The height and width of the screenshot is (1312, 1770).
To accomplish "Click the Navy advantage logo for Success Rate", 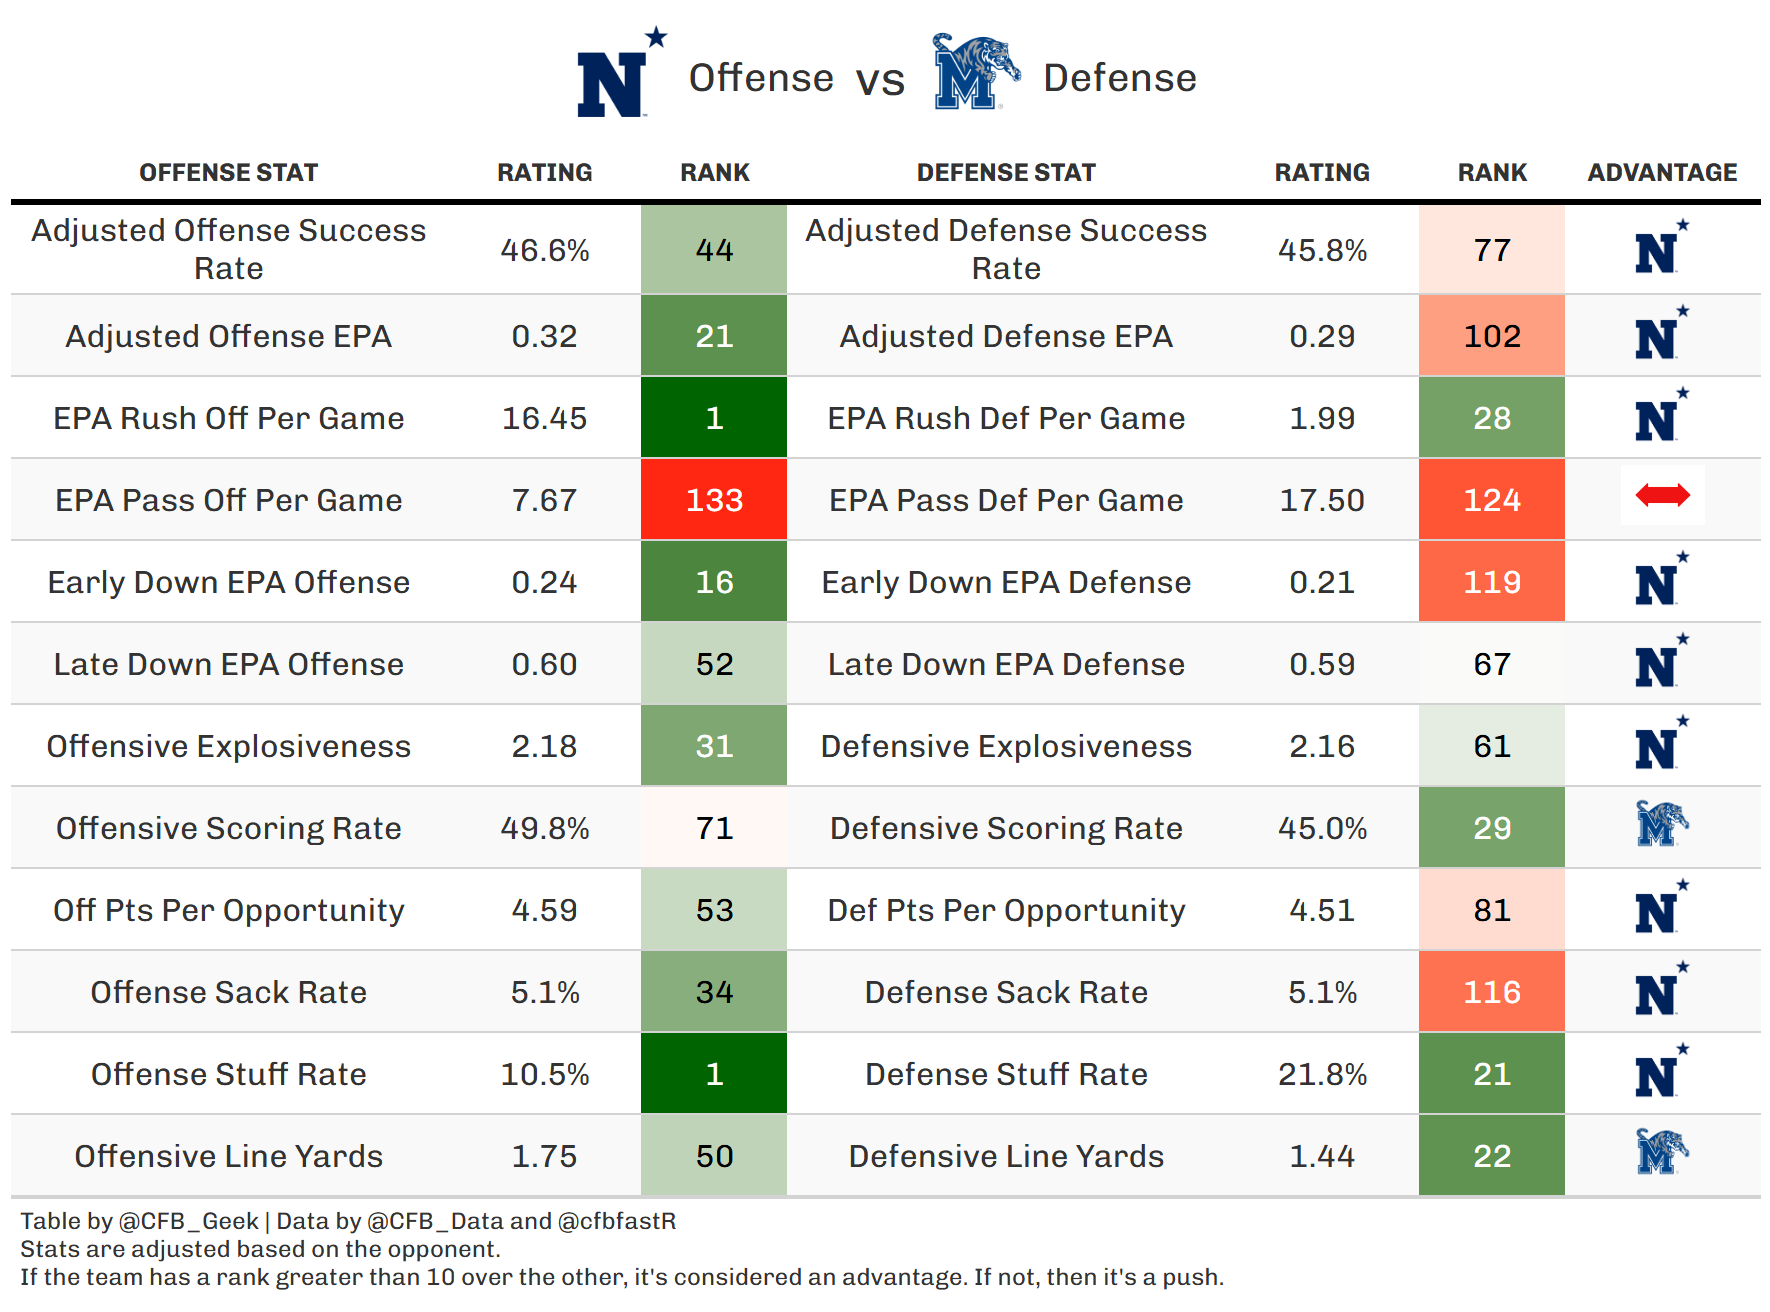I will coord(1660,248).
